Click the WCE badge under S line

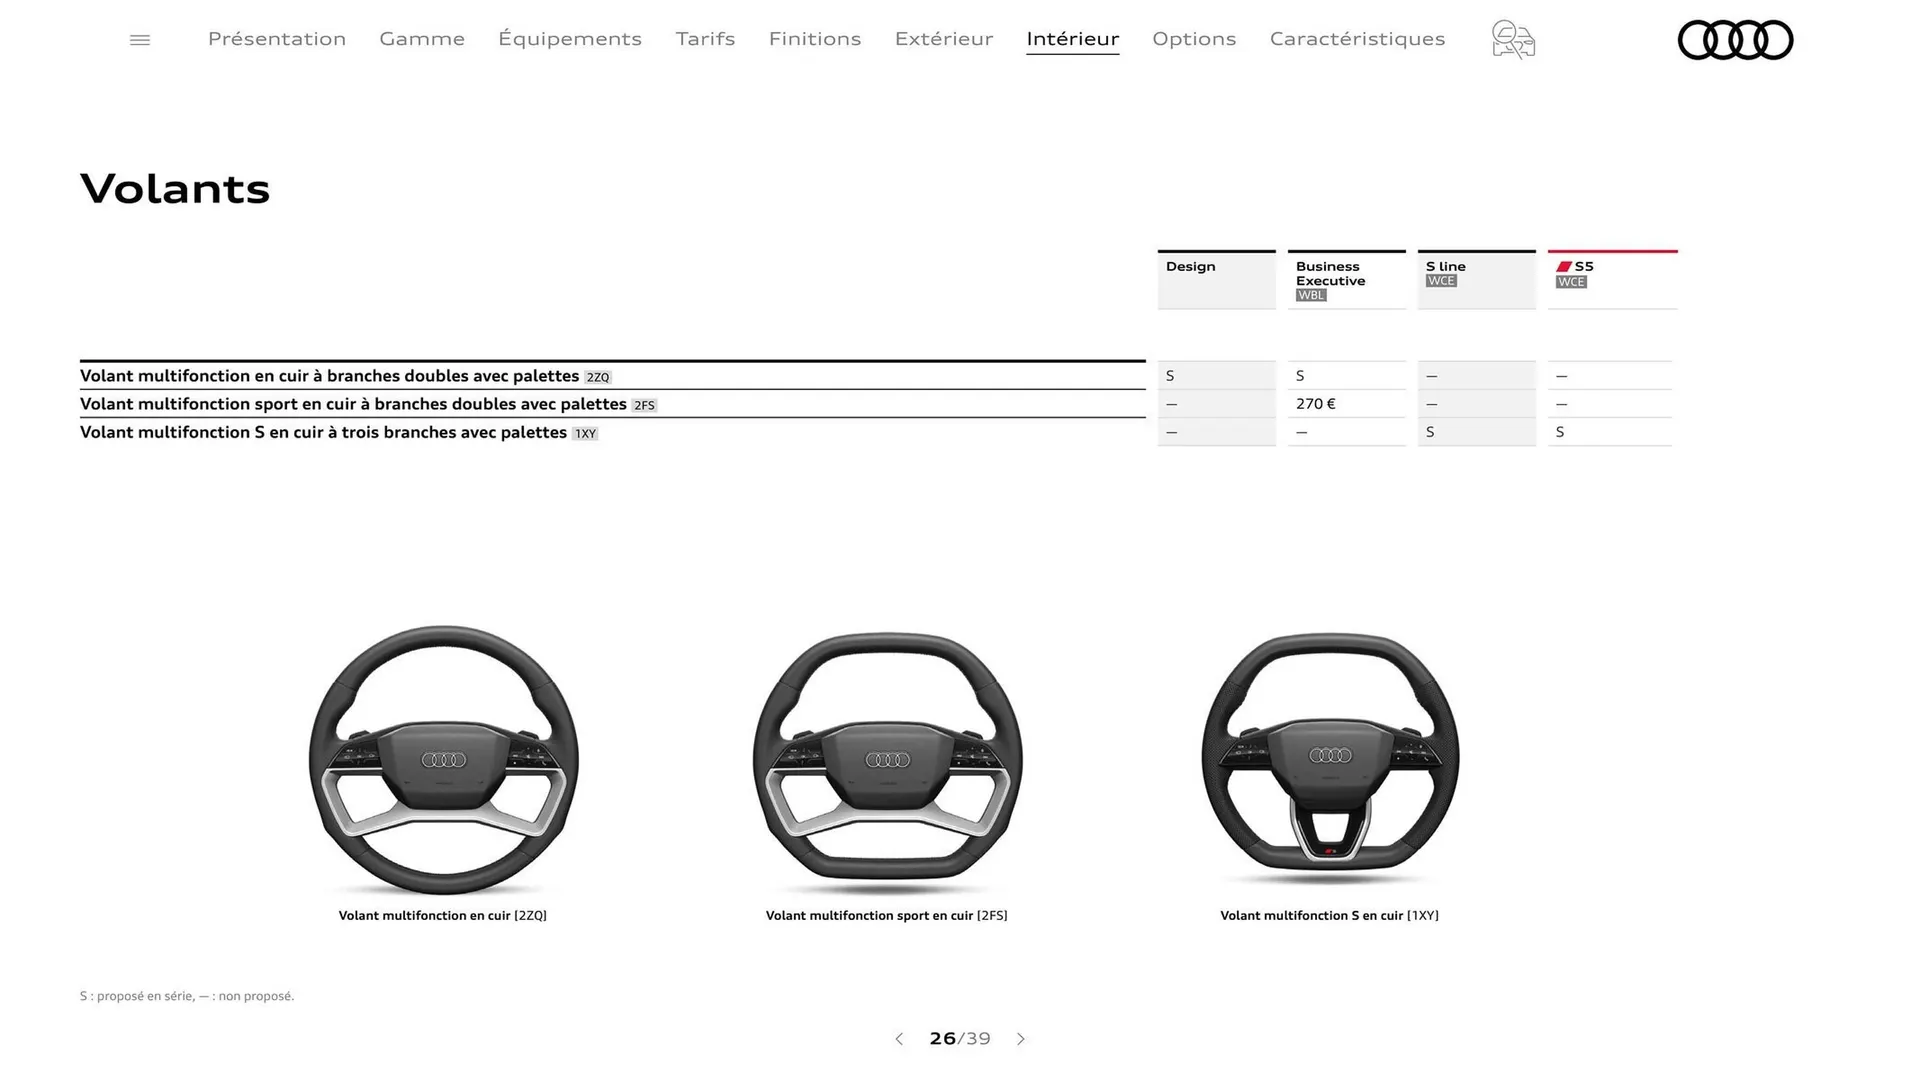(1440, 281)
